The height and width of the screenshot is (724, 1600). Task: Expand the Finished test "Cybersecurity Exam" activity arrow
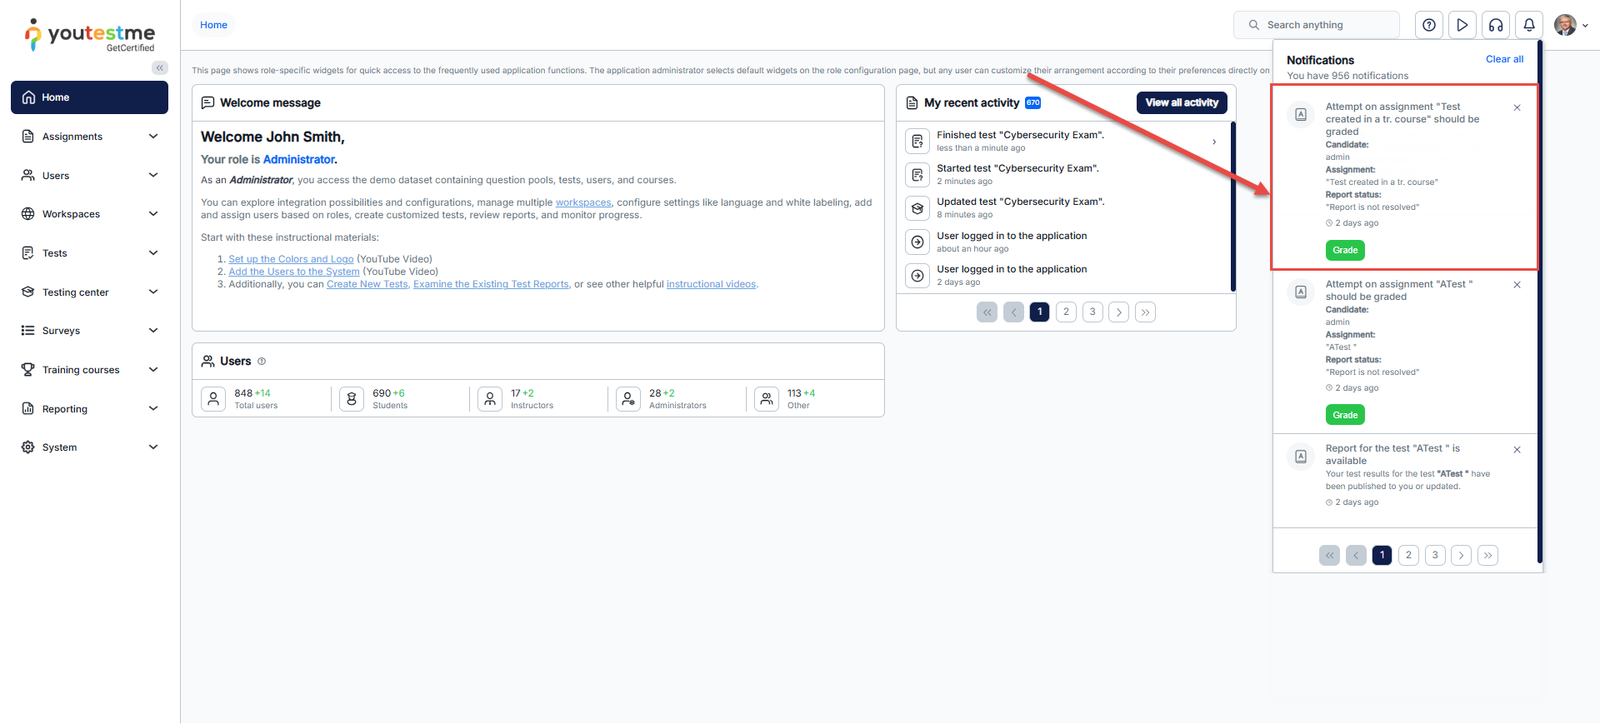click(1214, 142)
